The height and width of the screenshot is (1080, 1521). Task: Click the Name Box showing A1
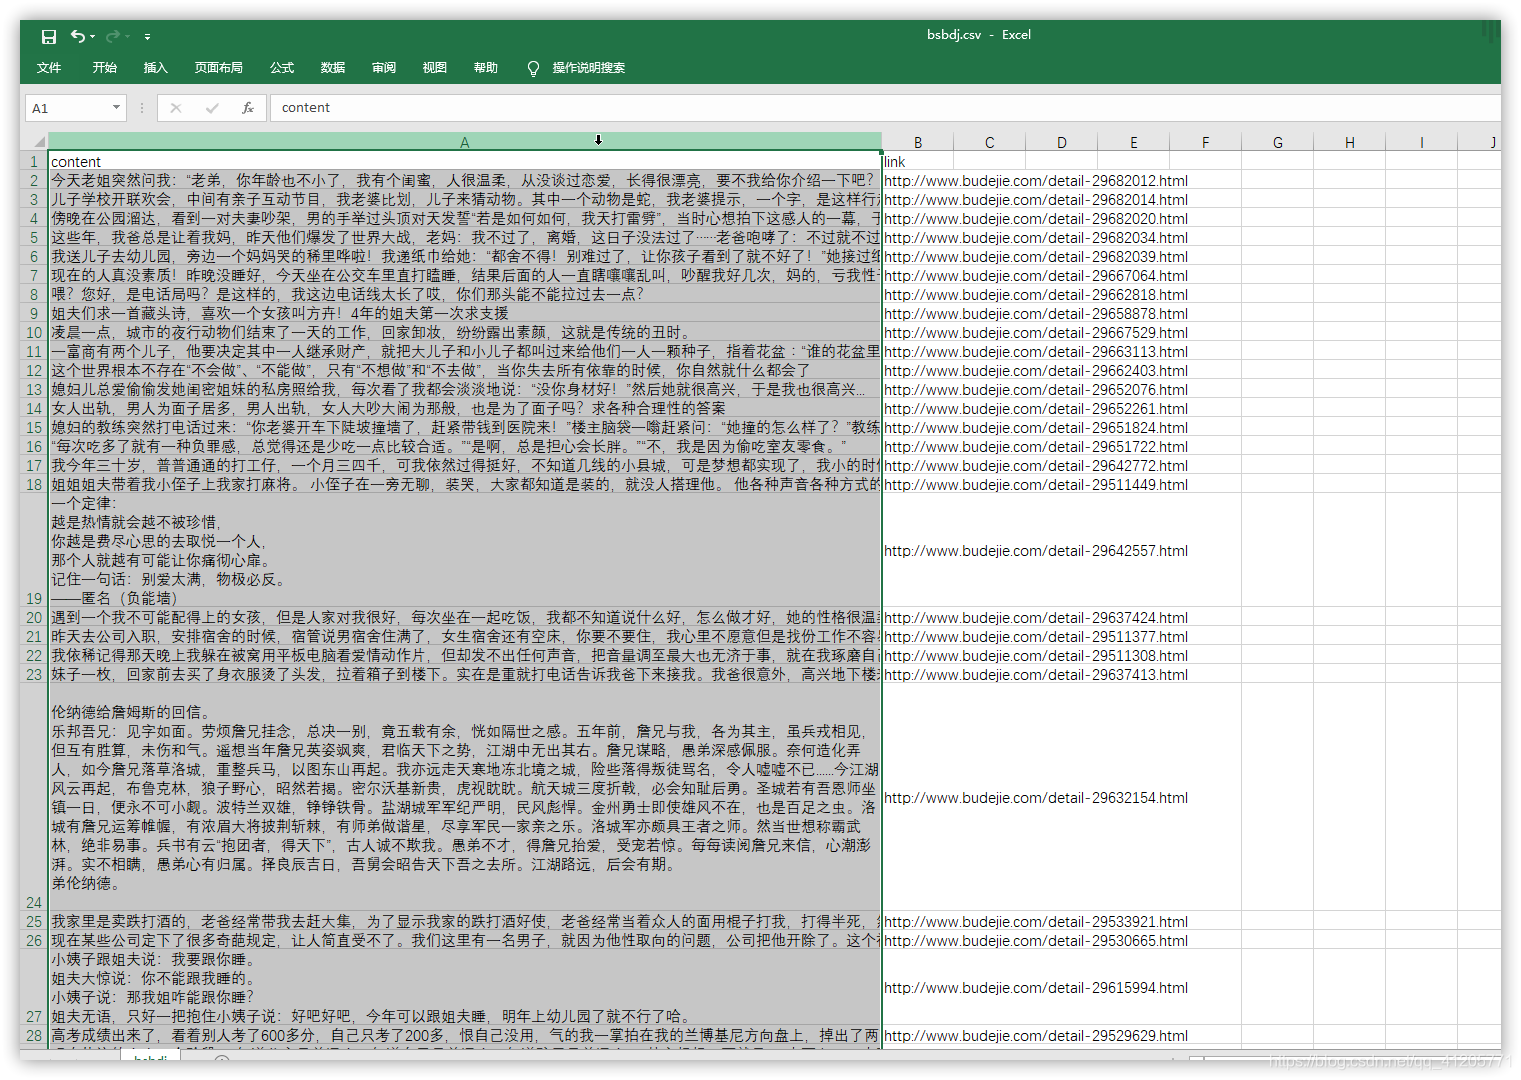(x=66, y=108)
